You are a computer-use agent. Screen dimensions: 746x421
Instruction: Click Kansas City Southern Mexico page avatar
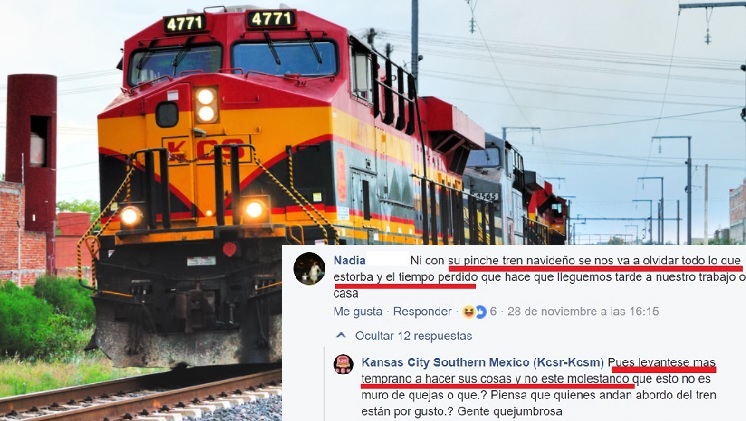[344, 364]
